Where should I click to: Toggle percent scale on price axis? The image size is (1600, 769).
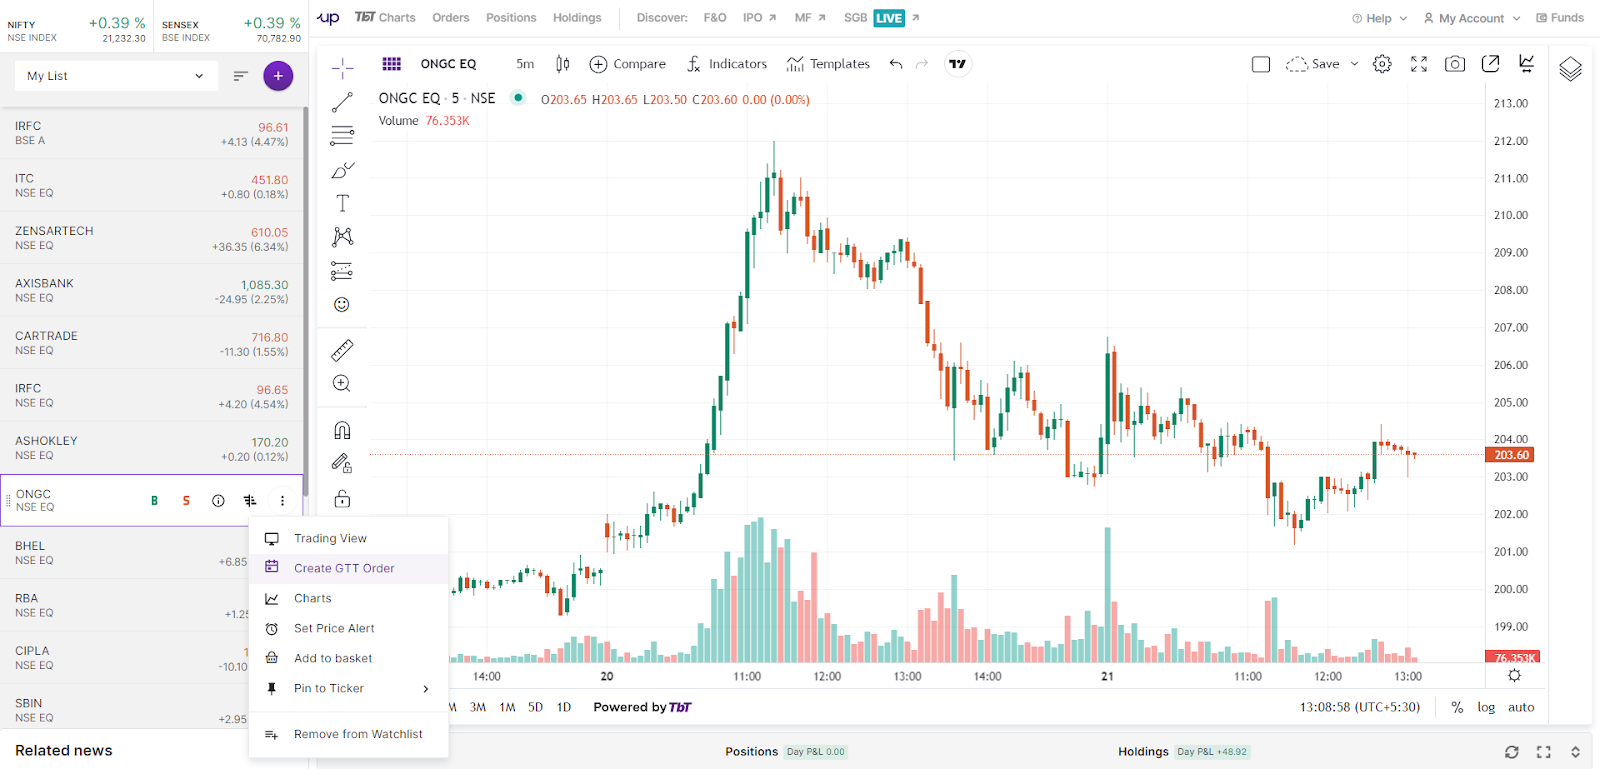click(x=1457, y=707)
